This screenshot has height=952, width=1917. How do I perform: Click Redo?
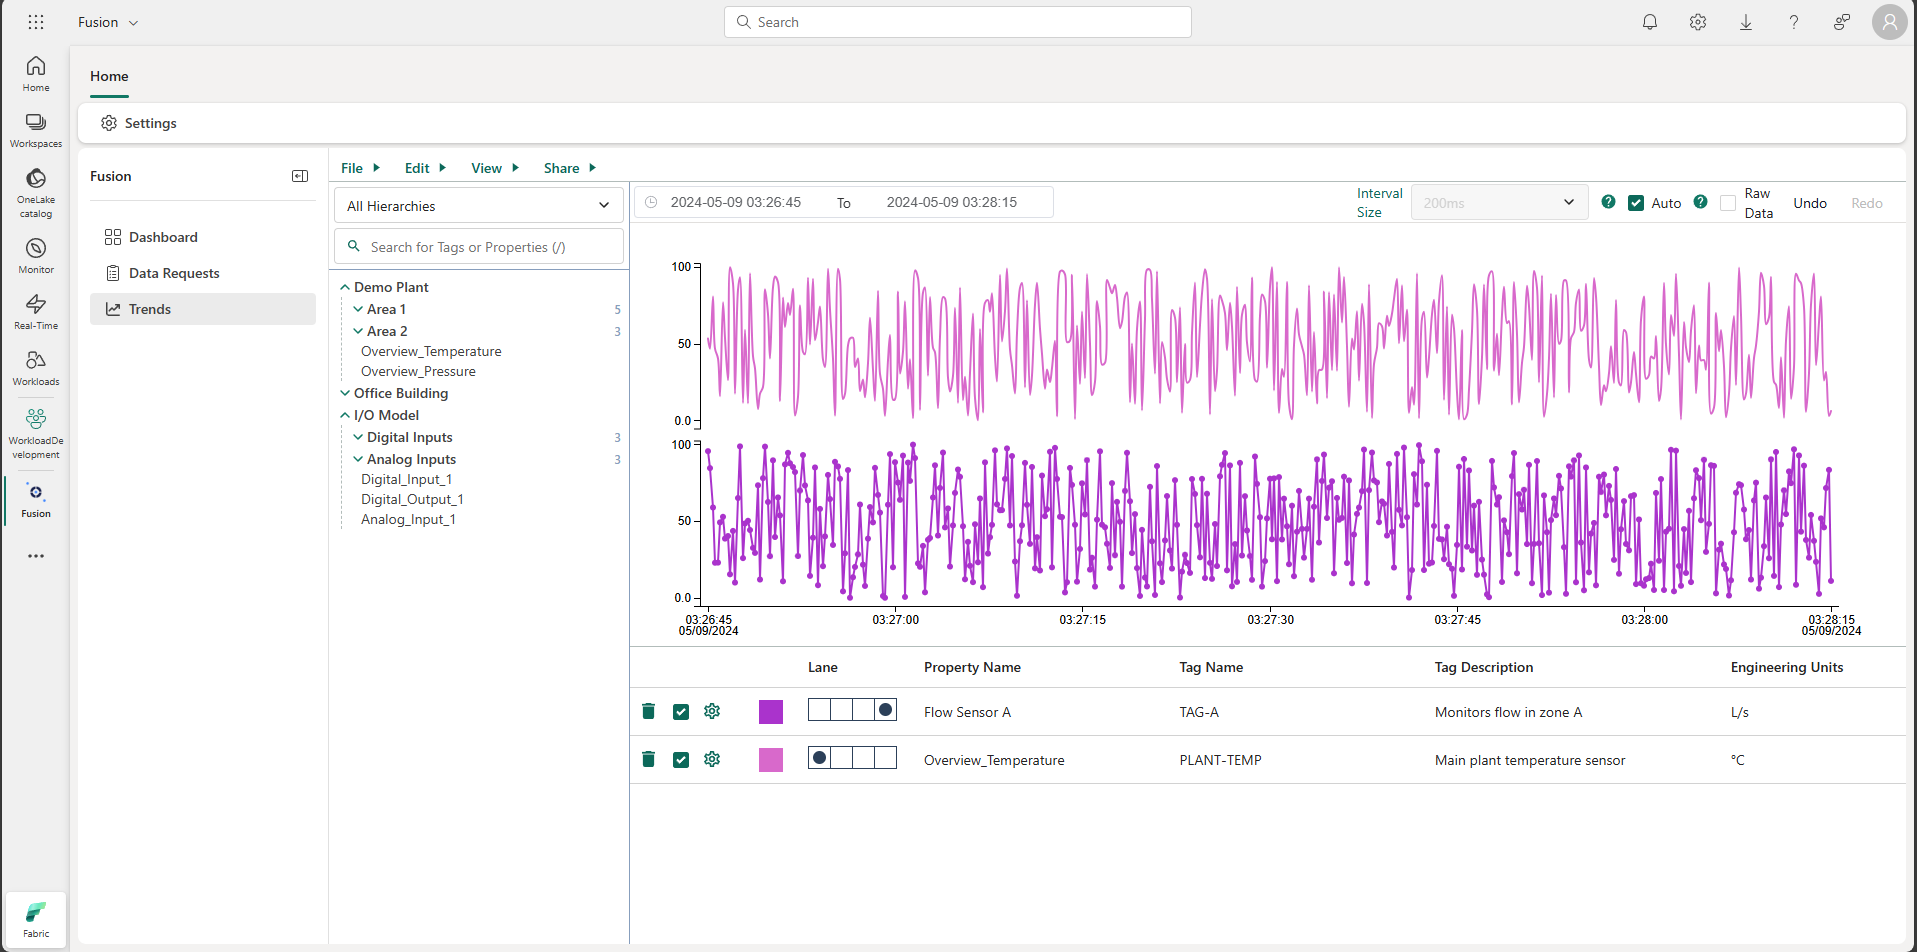[1867, 203]
